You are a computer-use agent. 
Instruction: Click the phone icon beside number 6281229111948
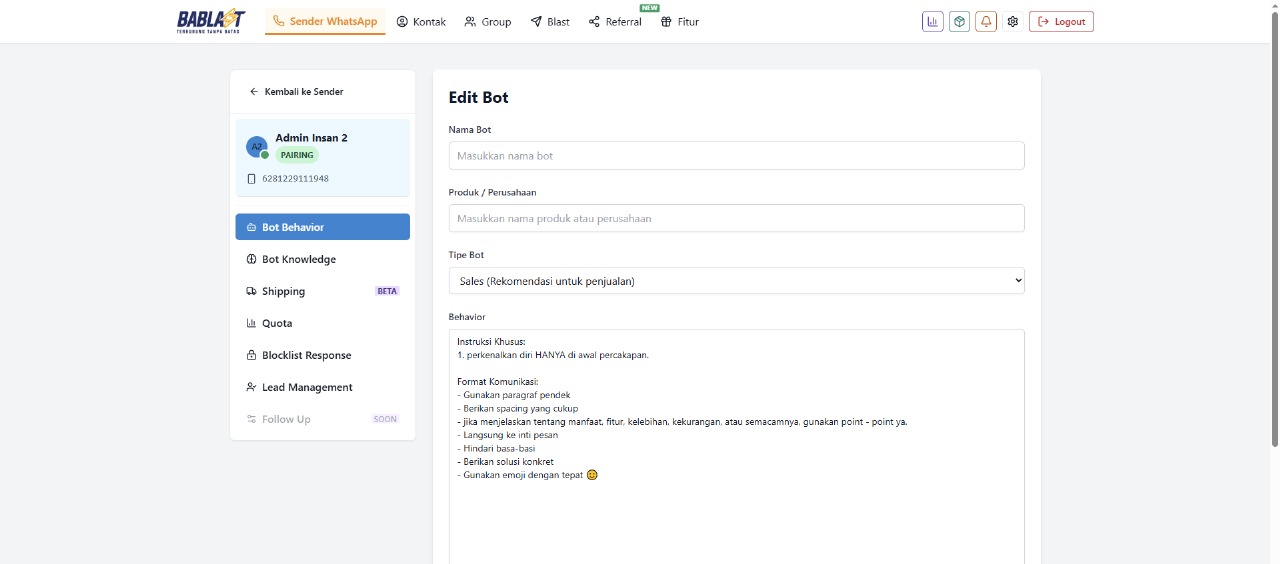(x=252, y=179)
